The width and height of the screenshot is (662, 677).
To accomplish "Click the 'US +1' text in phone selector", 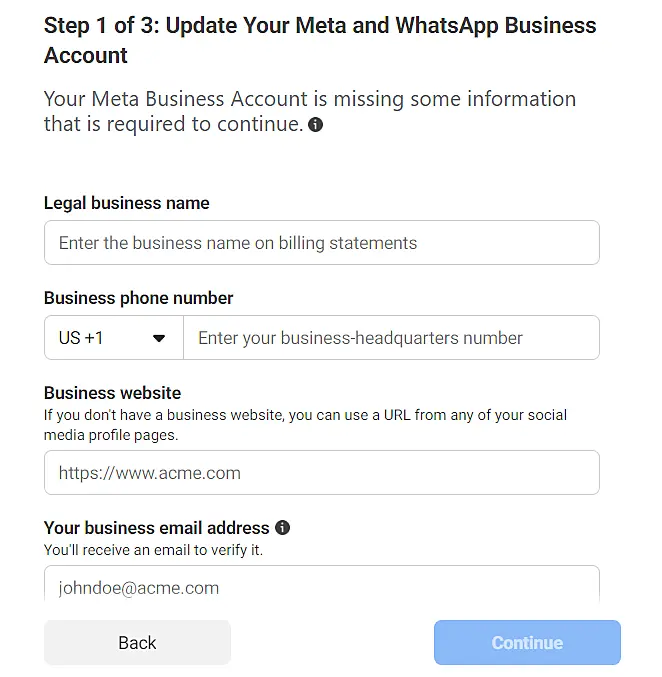I will [81, 338].
